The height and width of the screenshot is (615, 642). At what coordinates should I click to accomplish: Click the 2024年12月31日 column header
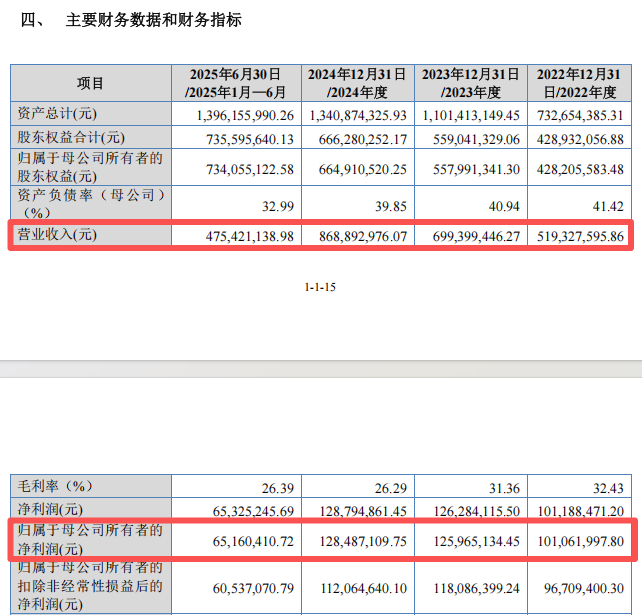pos(358,83)
